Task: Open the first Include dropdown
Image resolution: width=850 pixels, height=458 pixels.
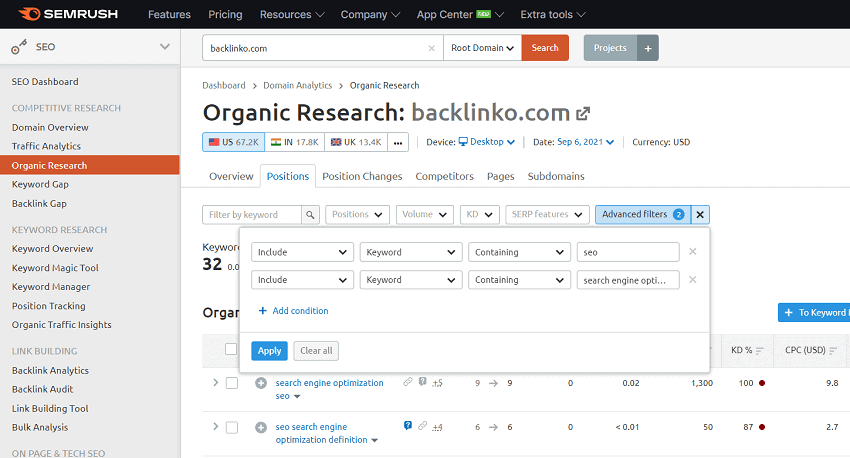Action: (x=302, y=252)
